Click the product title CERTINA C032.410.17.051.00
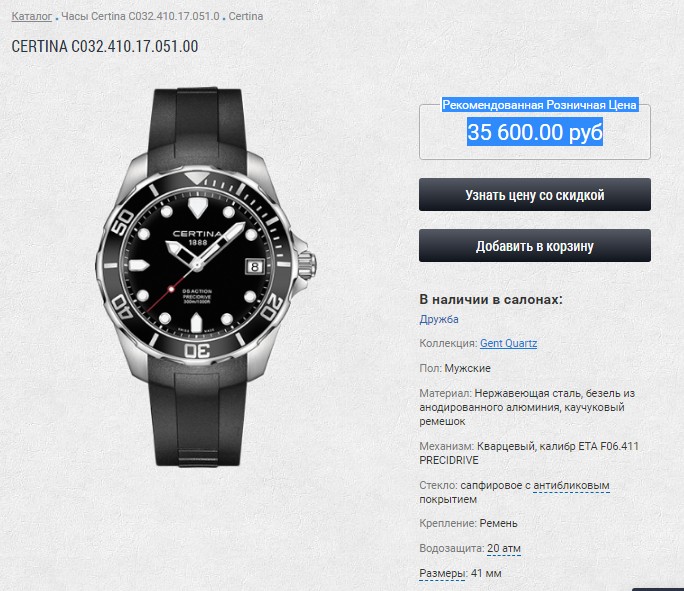The image size is (684, 591). click(x=105, y=46)
